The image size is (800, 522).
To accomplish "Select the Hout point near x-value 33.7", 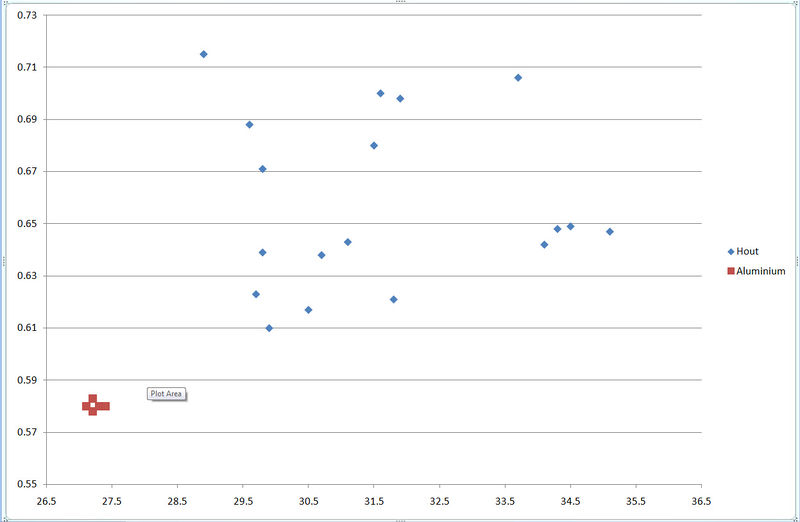I will [518, 78].
